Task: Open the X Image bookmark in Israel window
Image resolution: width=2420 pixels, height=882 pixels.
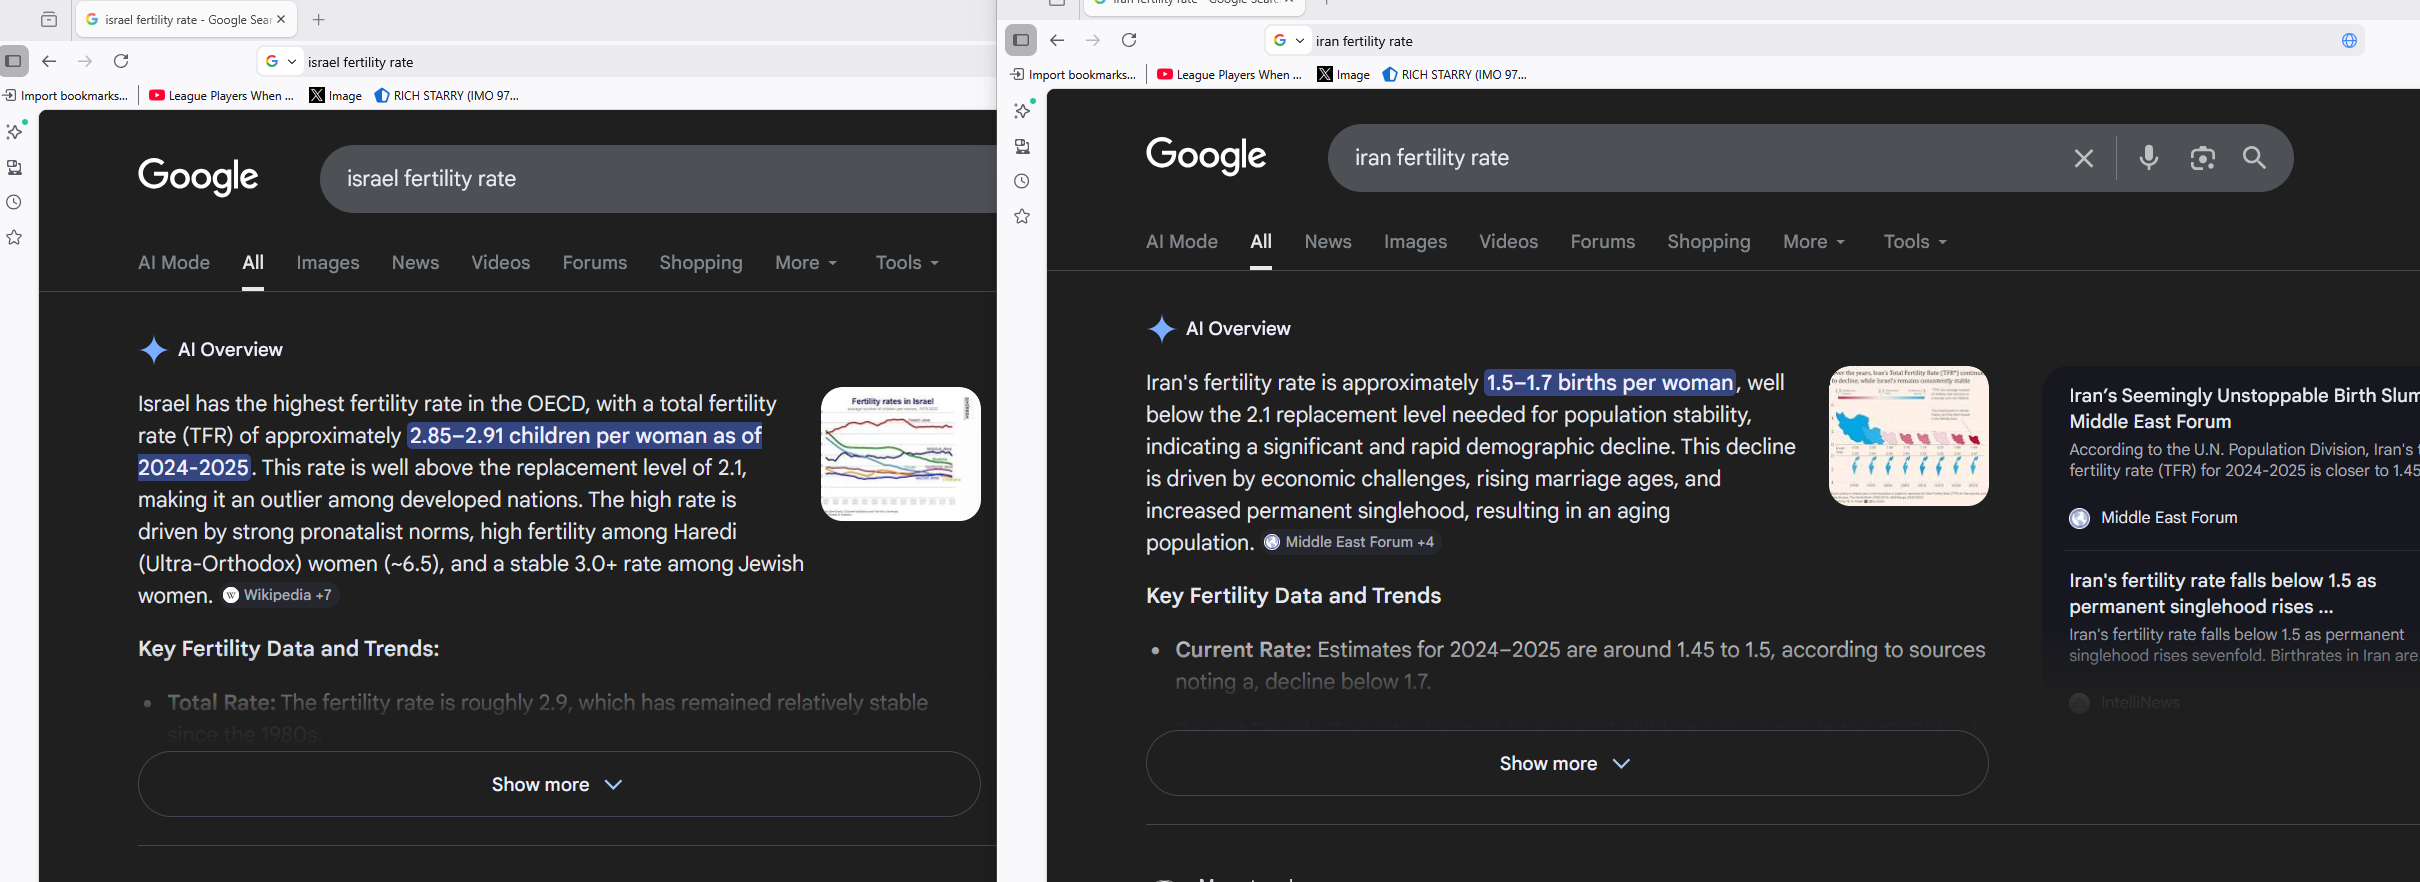Action: [336, 96]
